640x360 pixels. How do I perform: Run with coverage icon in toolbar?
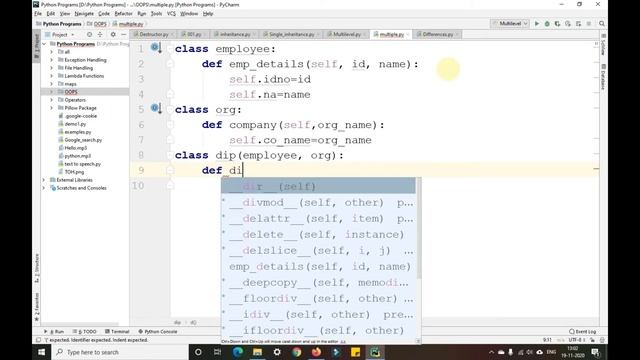[x=557, y=24]
